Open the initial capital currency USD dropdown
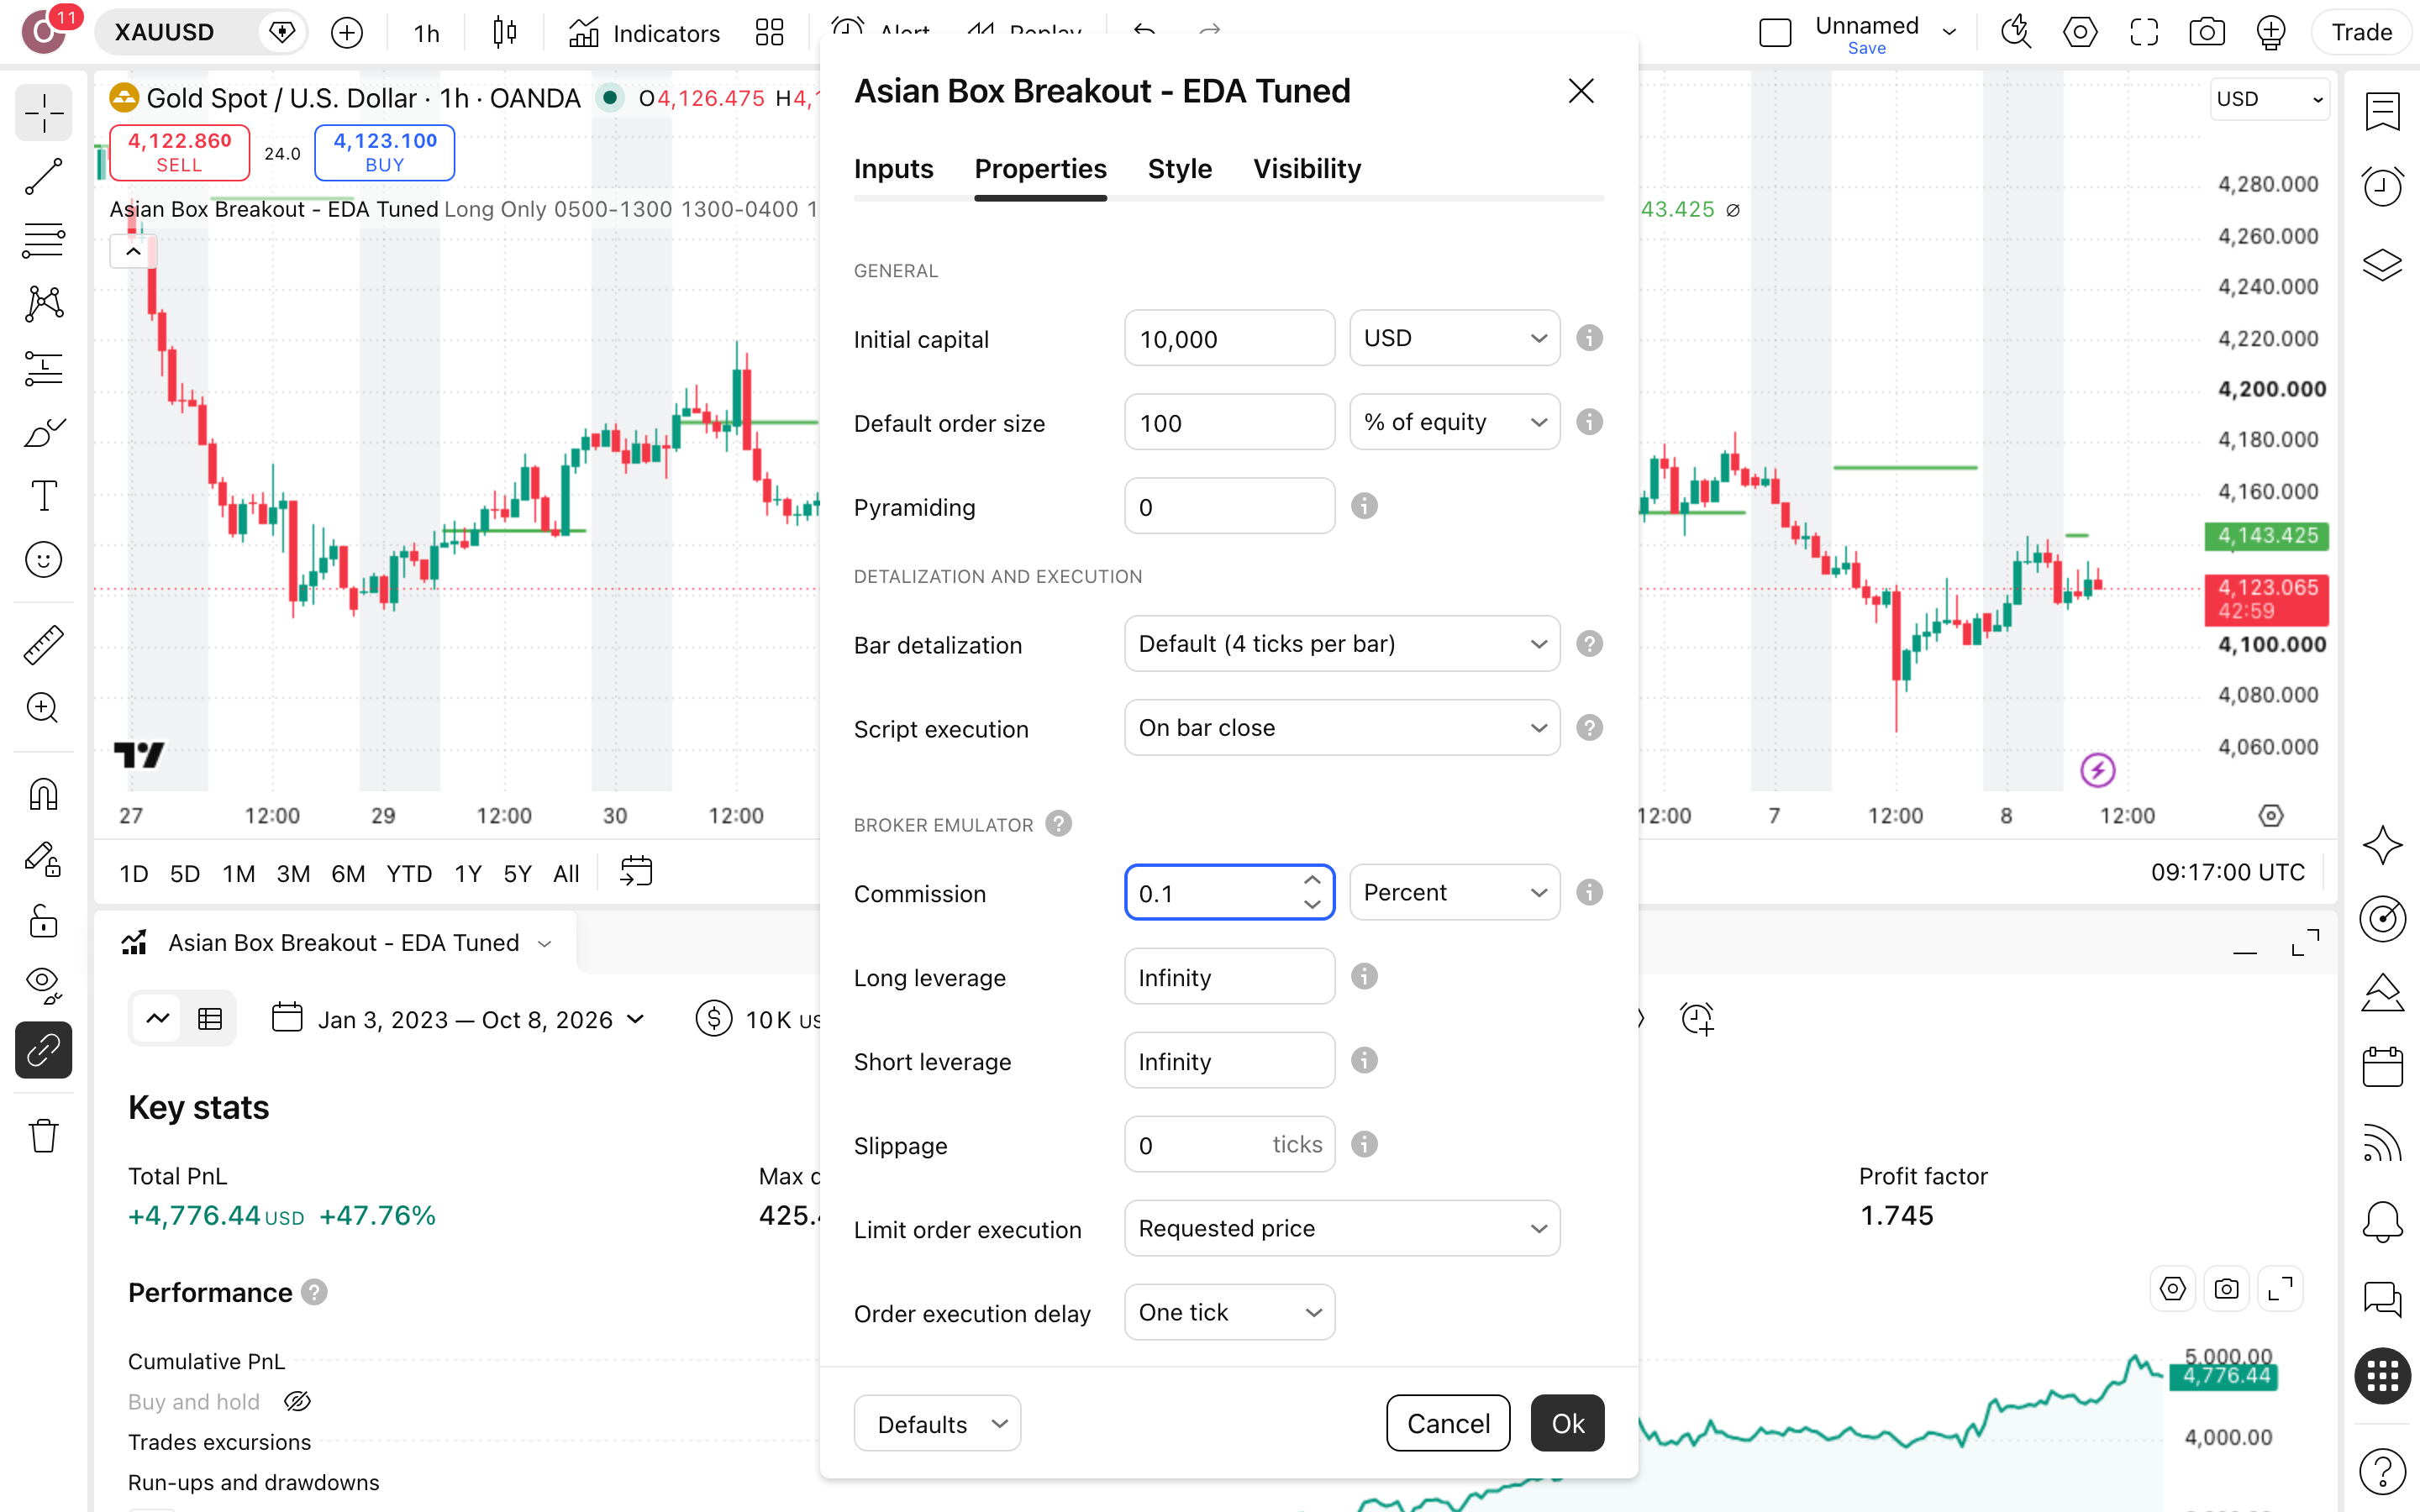 (x=1454, y=338)
